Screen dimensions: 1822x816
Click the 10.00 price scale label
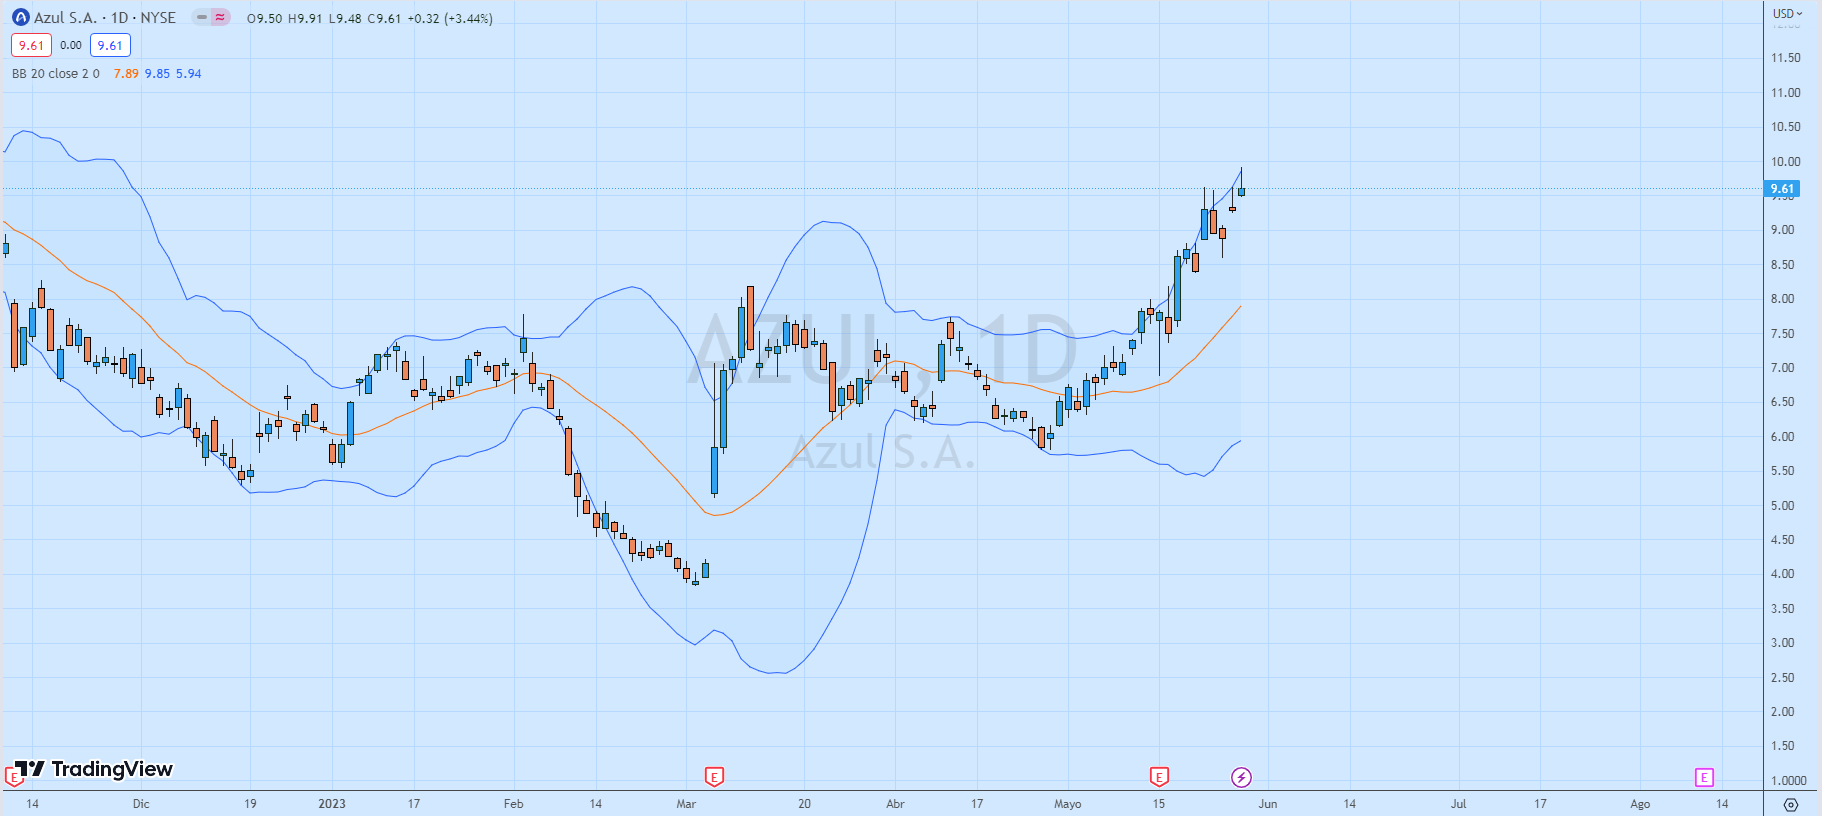(x=1785, y=161)
